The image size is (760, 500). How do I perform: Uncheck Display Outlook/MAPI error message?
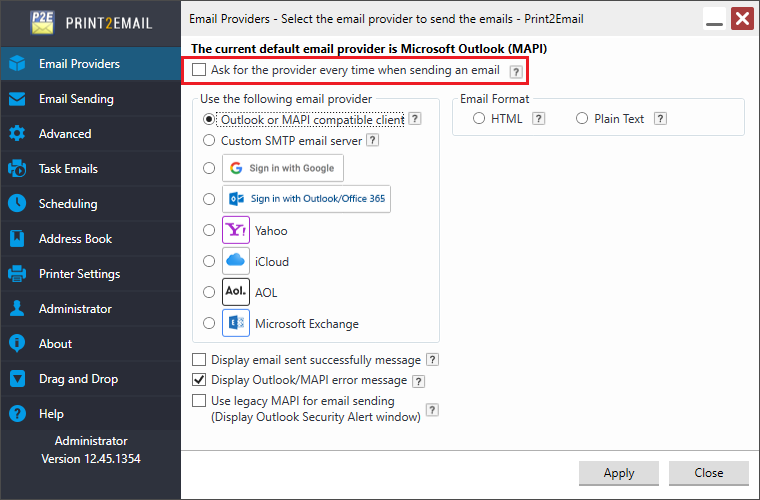199,380
